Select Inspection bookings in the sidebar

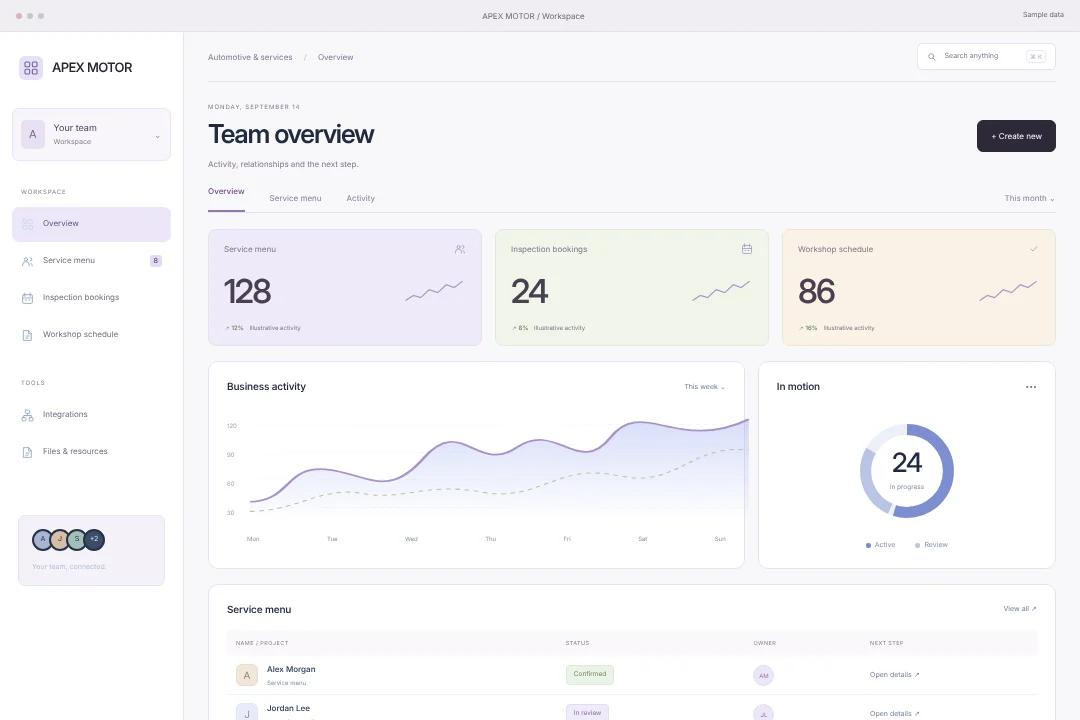pyautogui.click(x=92, y=298)
